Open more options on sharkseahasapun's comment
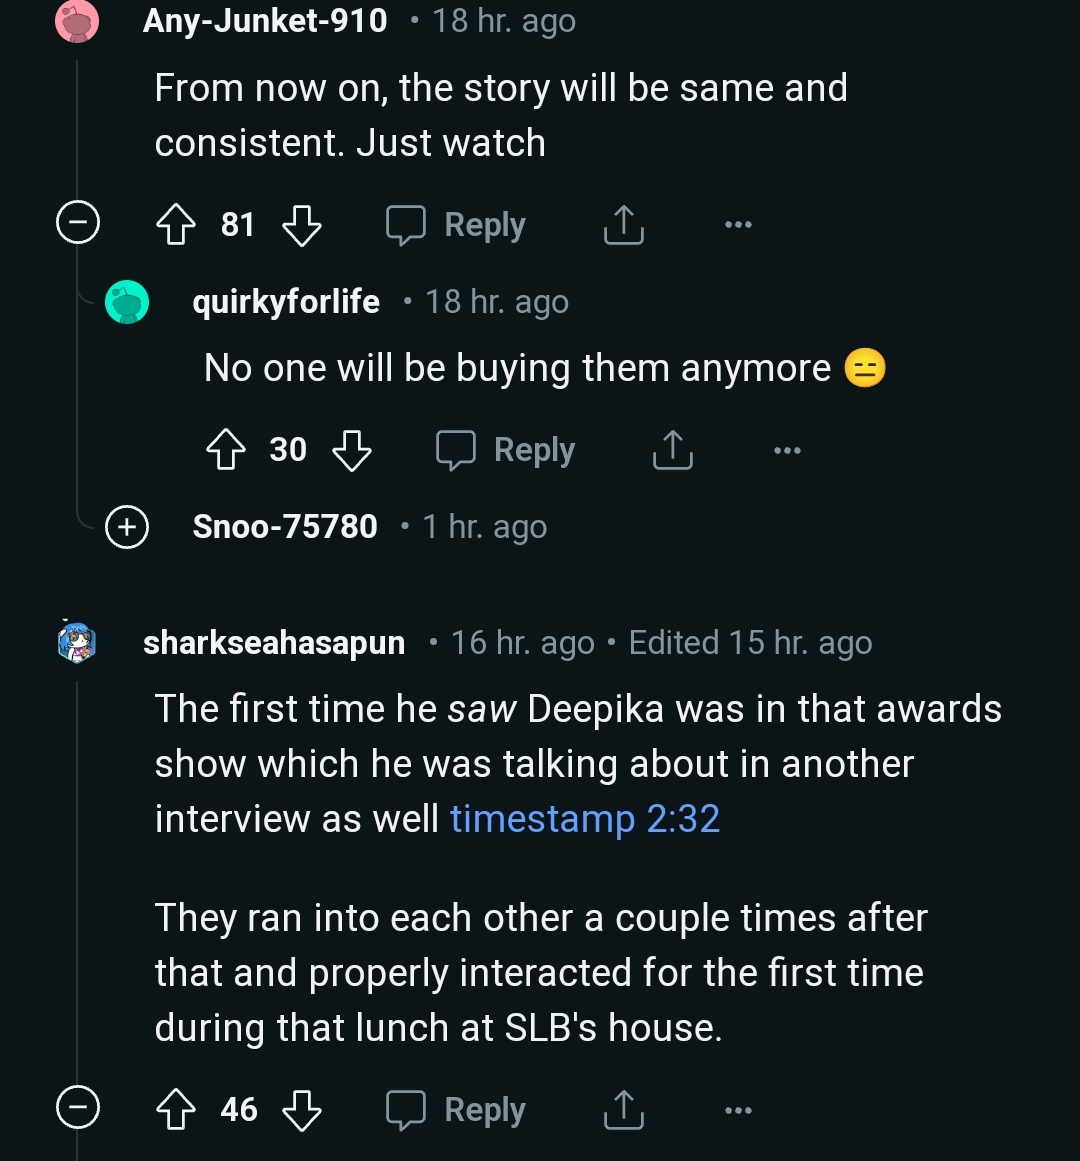This screenshot has height=1161, width=1080. (x=737, y=1109)
